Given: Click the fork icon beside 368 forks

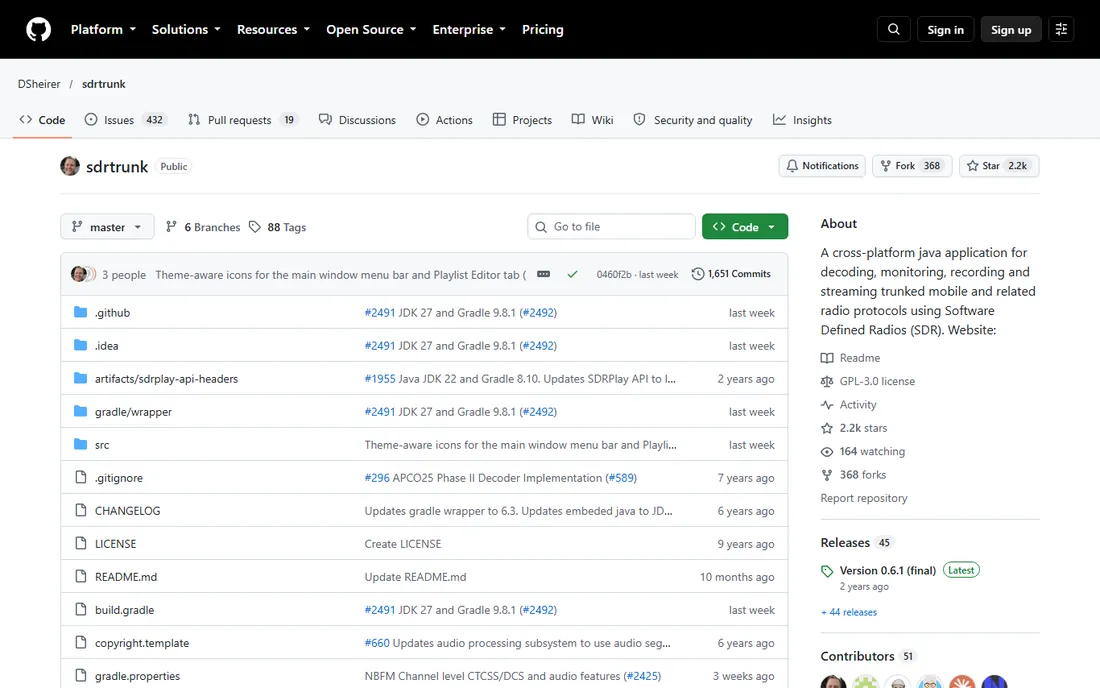Looking at the screenshot, I should click(x=827, y=475).
